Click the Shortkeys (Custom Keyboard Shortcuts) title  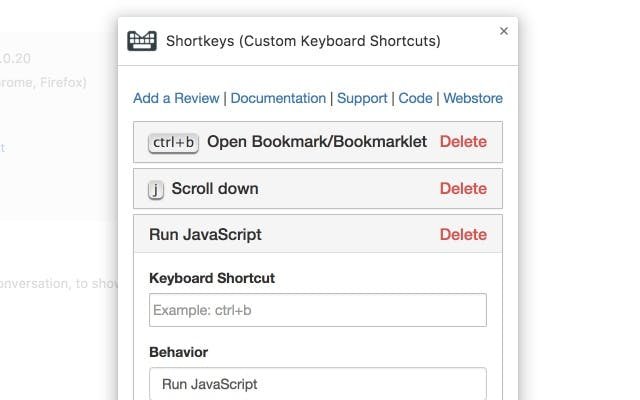point(303,41)
